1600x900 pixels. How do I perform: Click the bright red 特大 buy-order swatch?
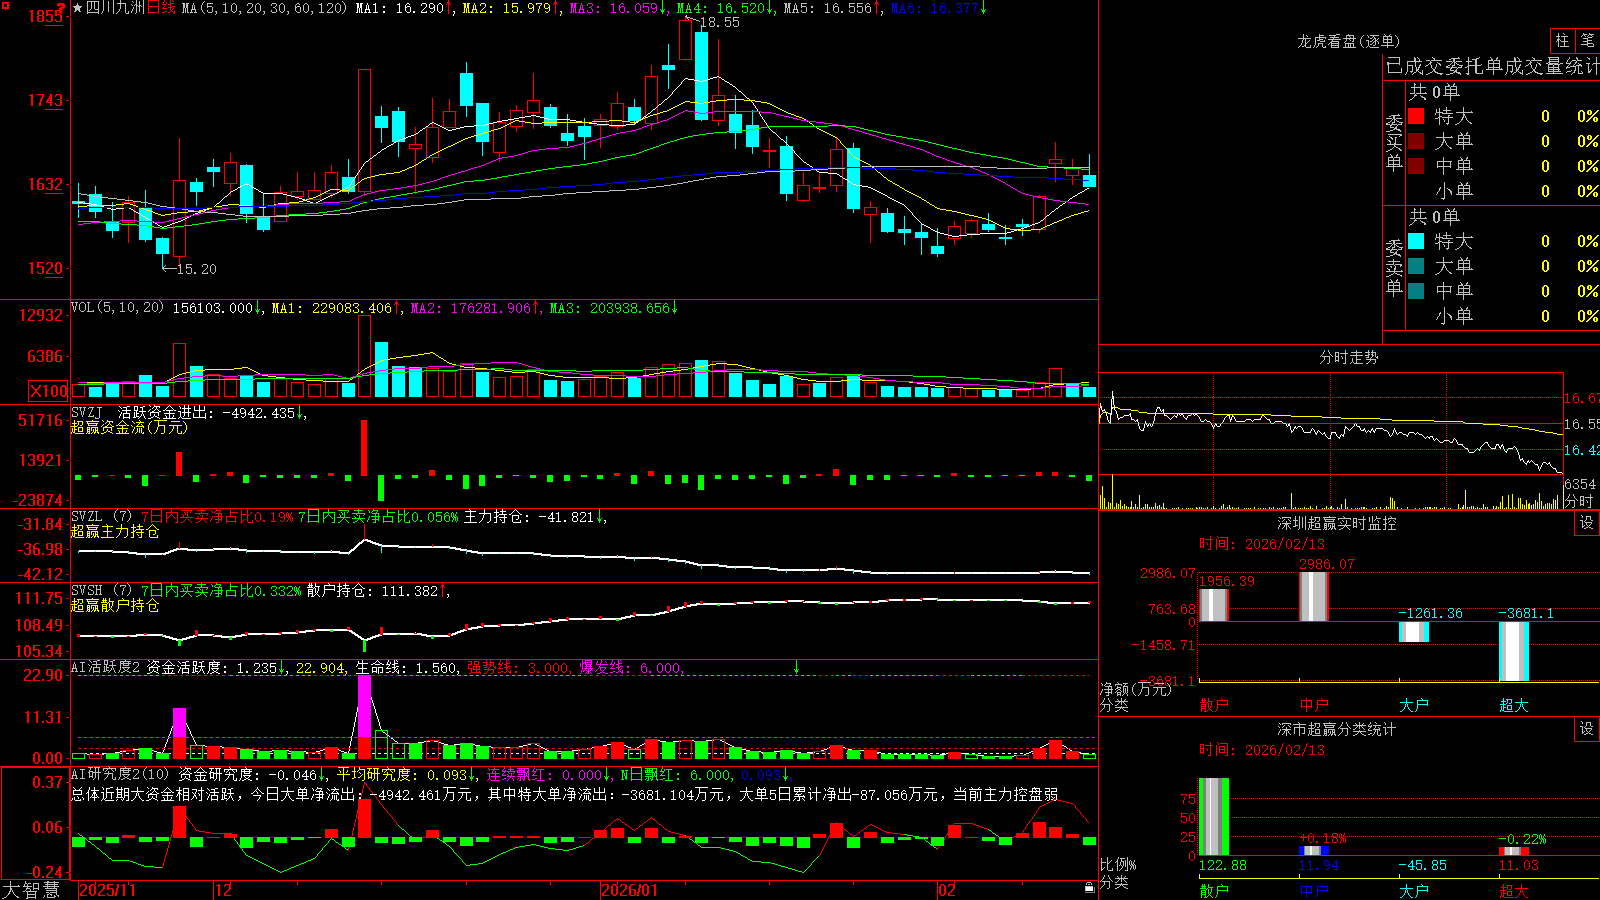tap(1416, 116)
